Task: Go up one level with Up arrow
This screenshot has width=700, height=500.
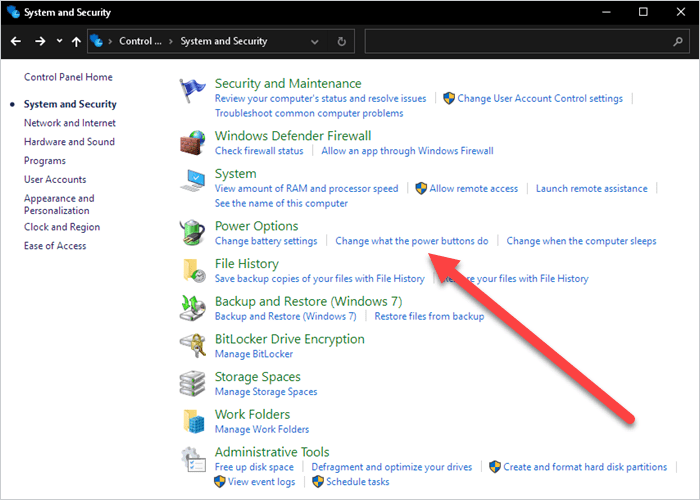Action: click(76, 42)
